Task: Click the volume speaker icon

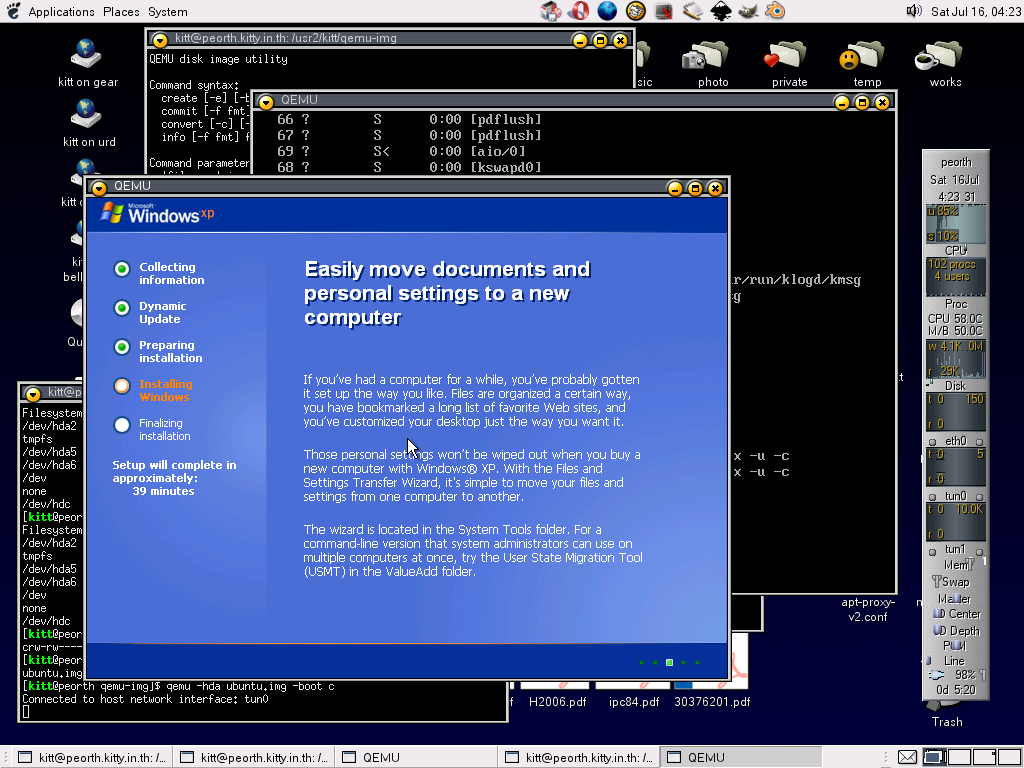Action: 914,11
